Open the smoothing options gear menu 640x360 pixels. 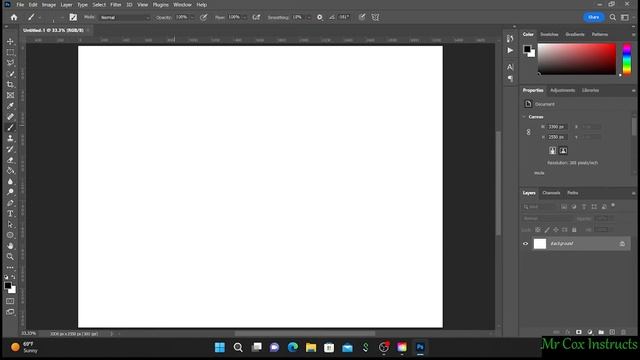[x=320, y=17]
